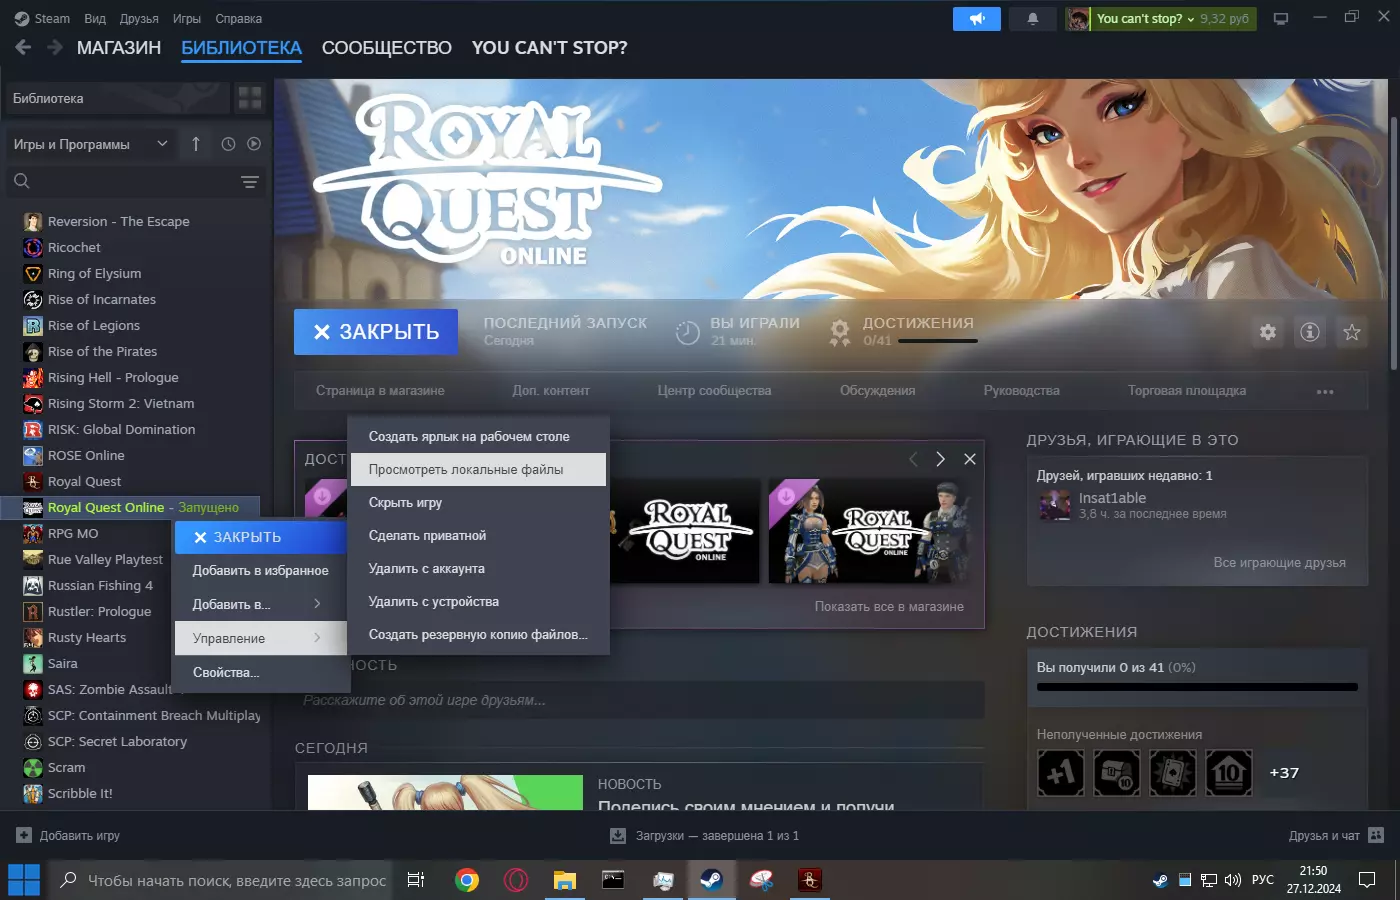
Task: Open Страница в магазине link
Action: tap(380, 391)
